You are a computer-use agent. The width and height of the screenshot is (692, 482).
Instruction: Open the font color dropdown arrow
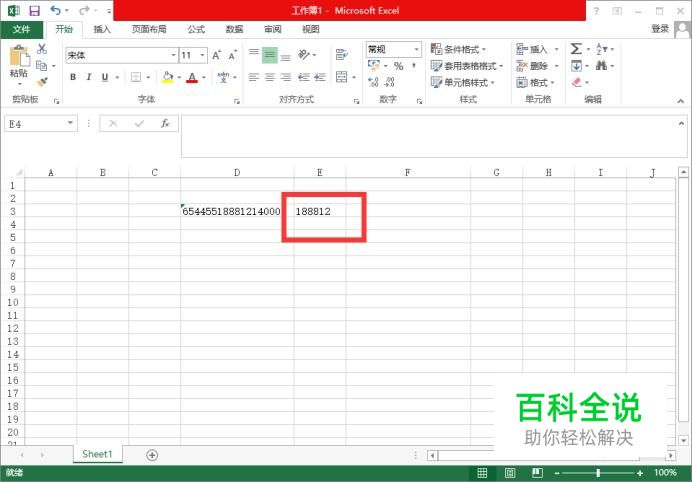204,78
